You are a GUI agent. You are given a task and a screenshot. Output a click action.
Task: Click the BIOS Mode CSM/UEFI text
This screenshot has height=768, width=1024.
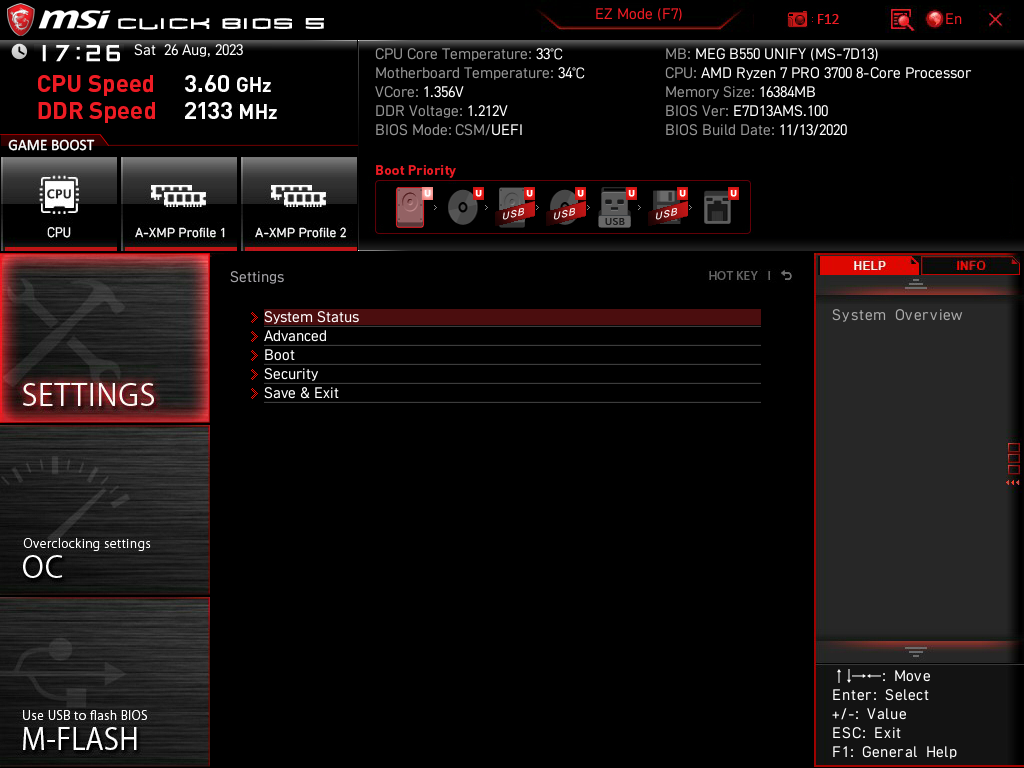(x=449, y=130)
